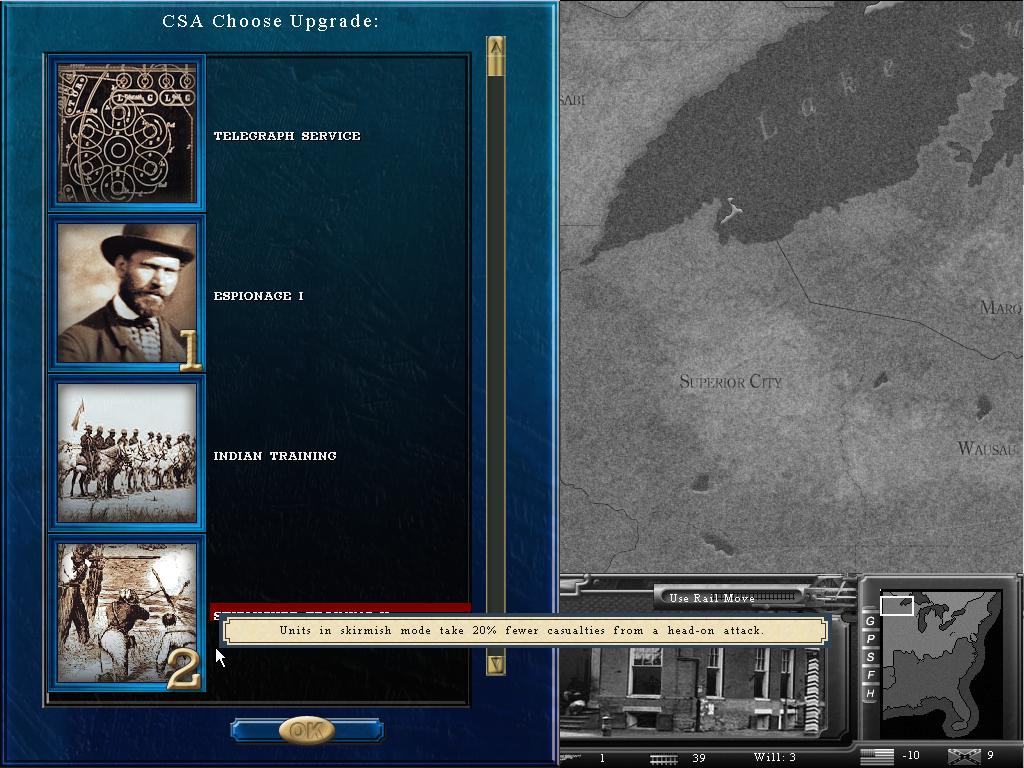This screenshot has height=768, width=1024.
Task: Click the railroad track icon in status bar
Action: click(664, 758)
